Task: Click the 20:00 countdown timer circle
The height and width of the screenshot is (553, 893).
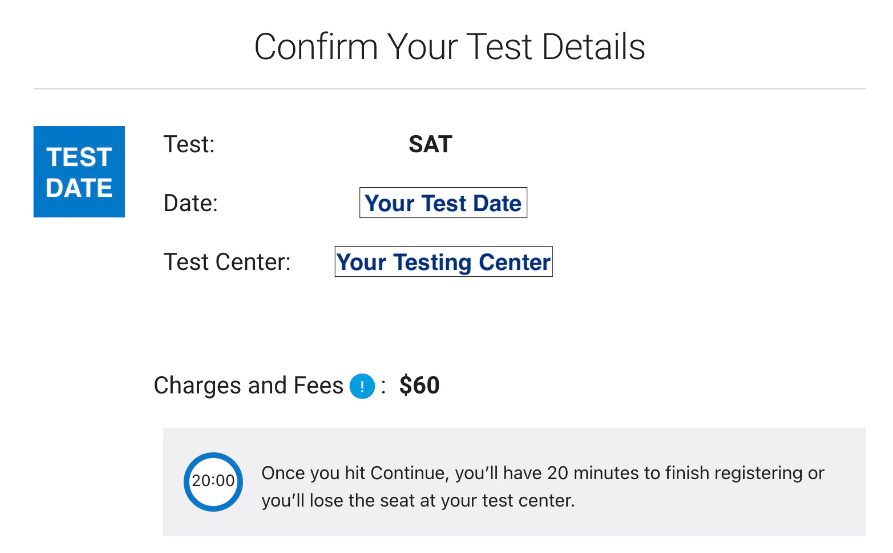Action: 213,482
